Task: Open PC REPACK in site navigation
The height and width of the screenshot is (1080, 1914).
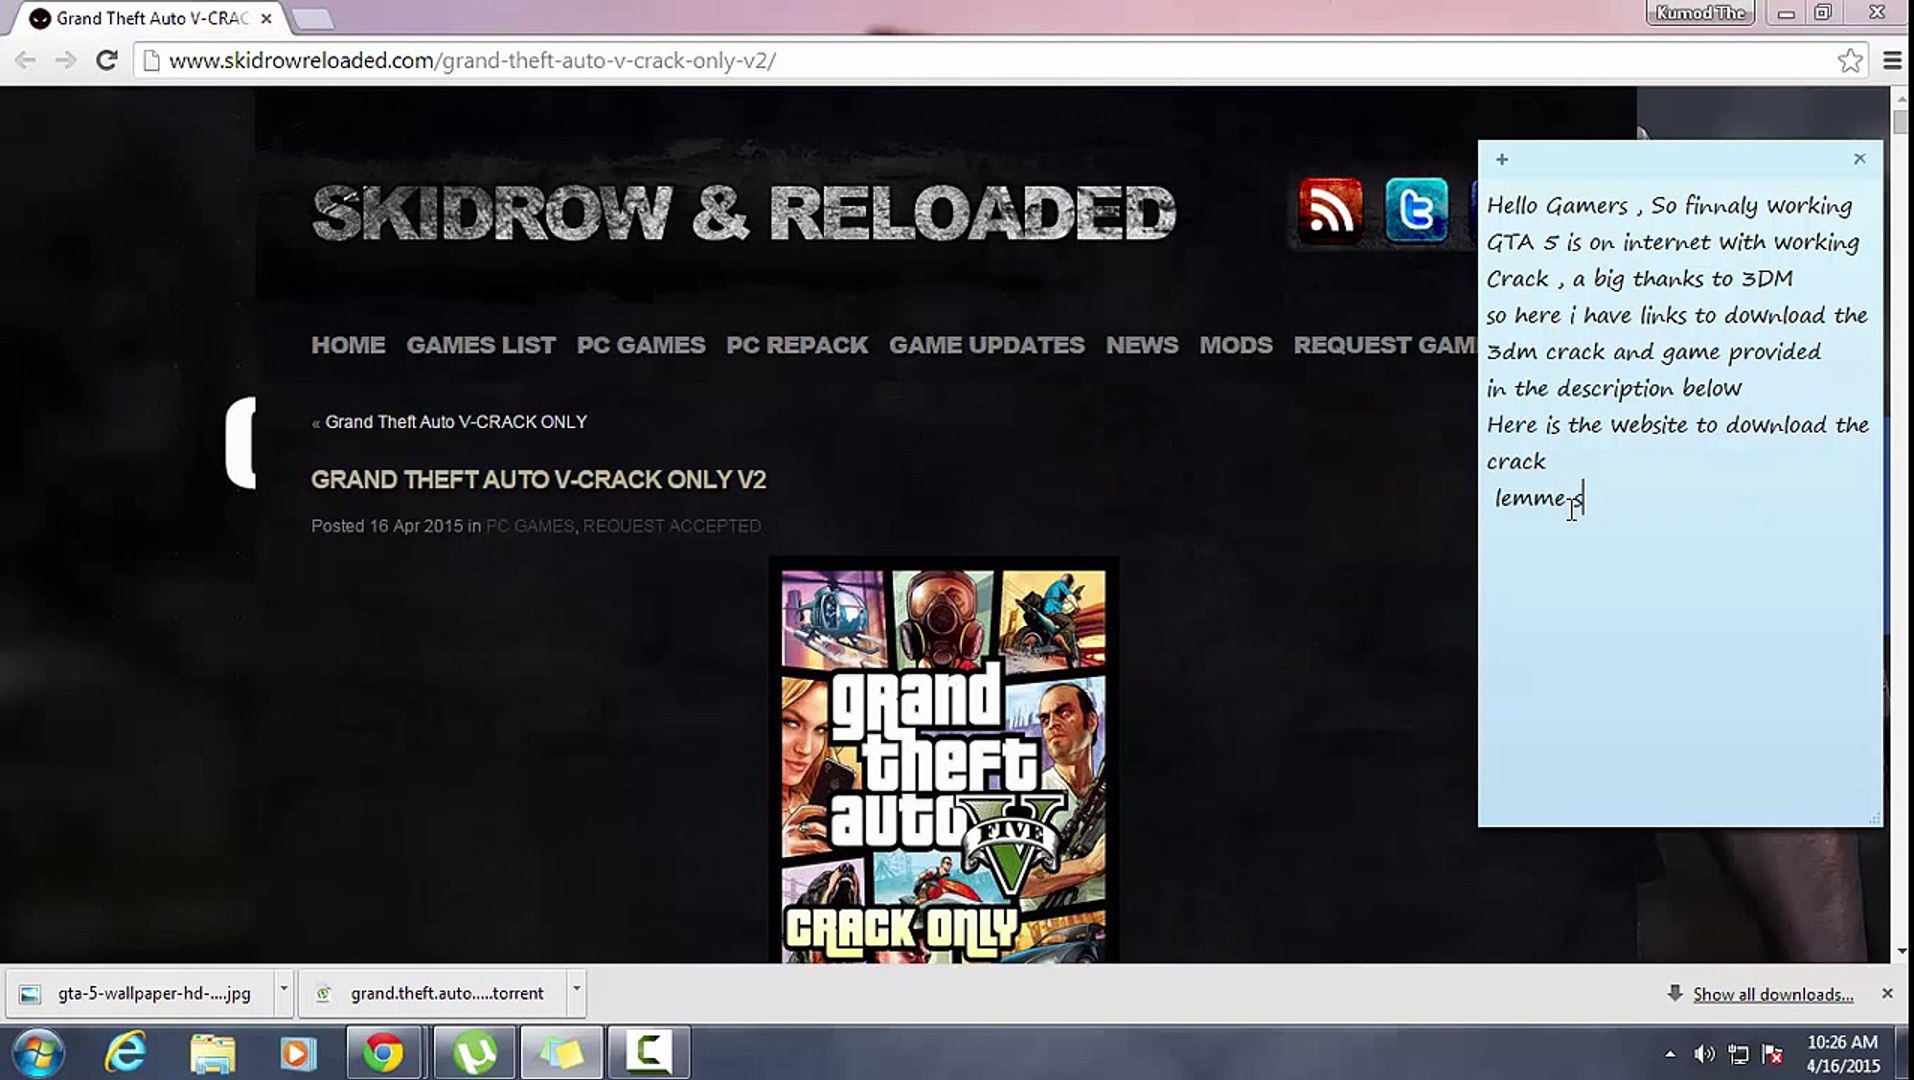Action: (x=797, y=345)
